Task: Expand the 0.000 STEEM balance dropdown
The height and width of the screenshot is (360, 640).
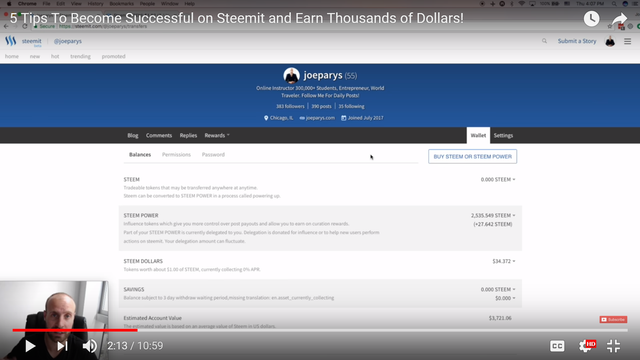Action: click(498, 180)
